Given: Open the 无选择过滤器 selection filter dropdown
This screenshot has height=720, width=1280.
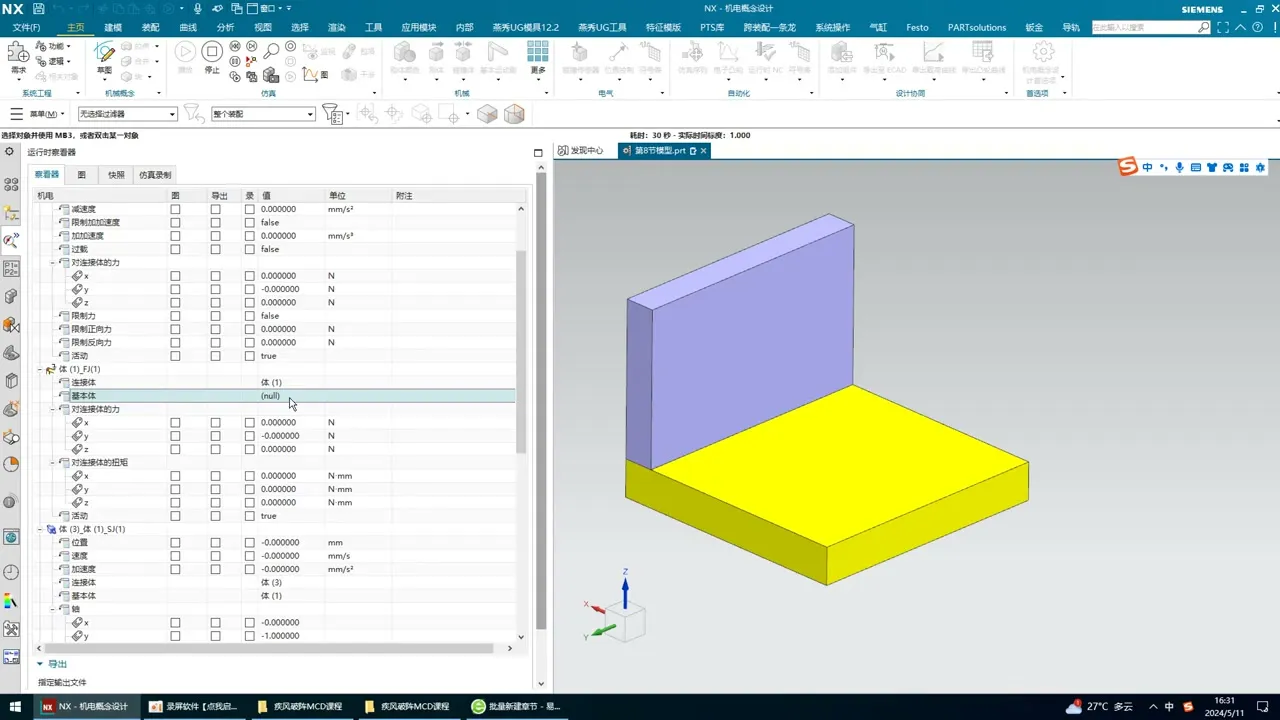Looking at the screenshot, I should 172,114.
